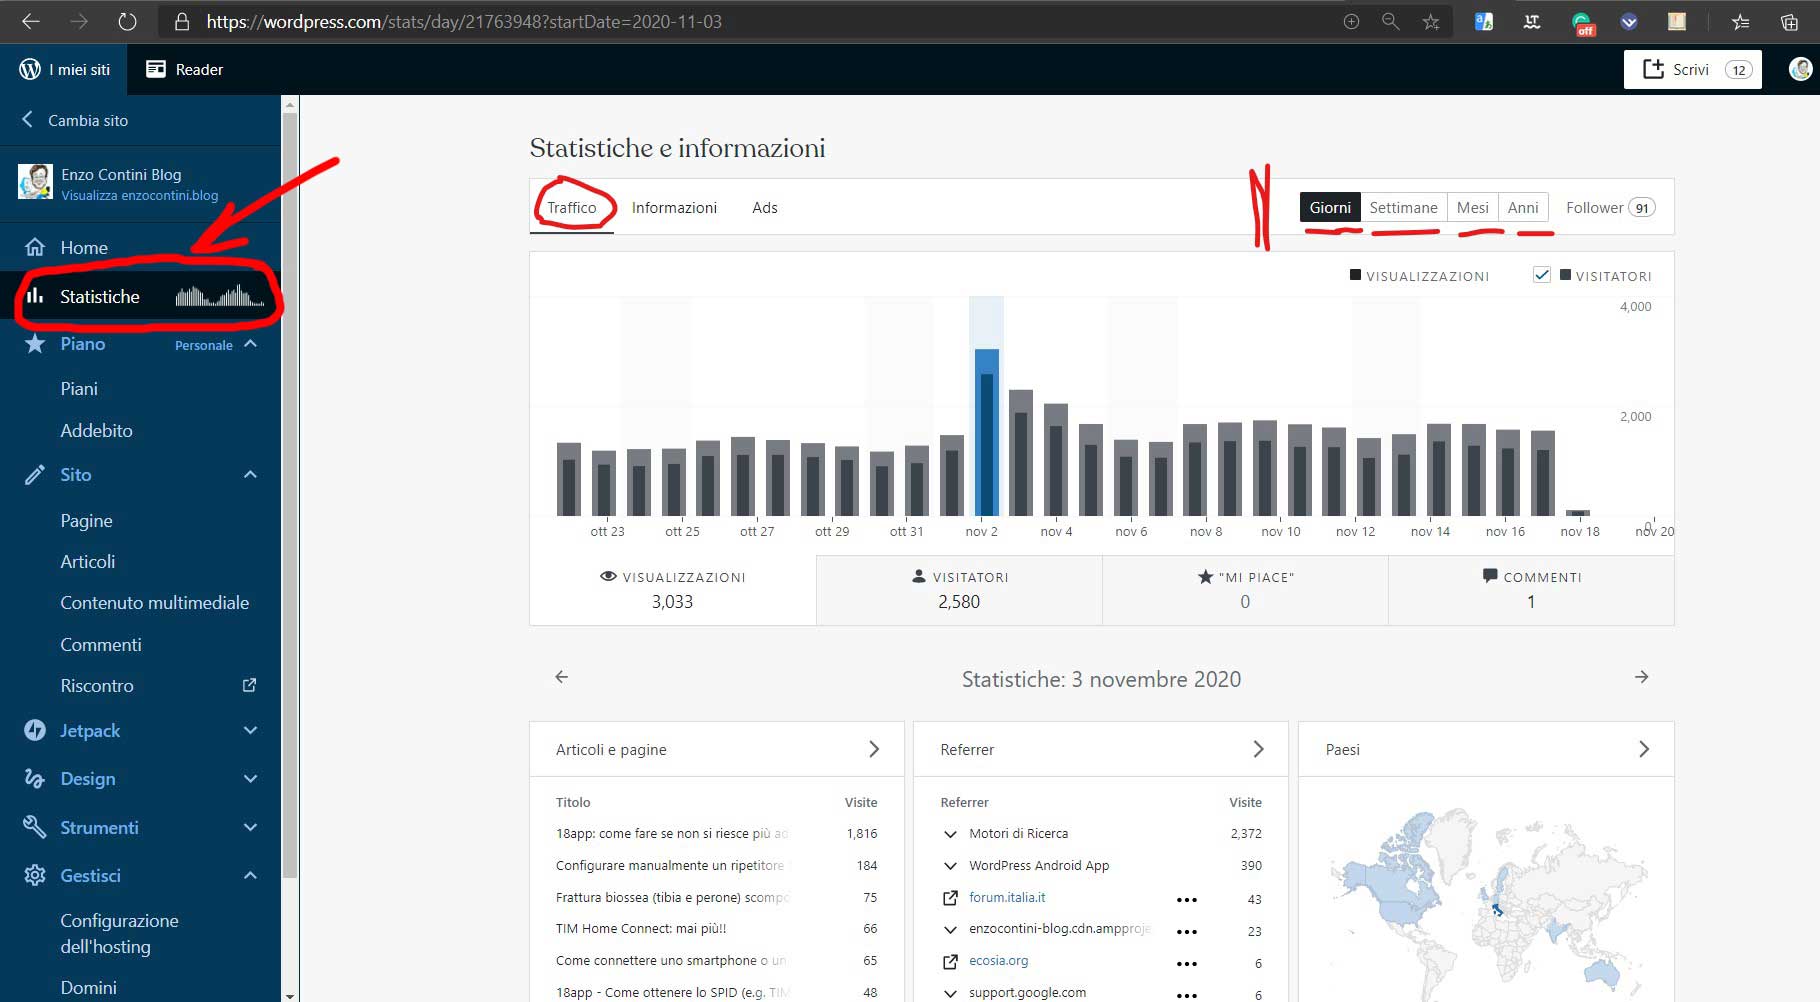The height and width of the screenshot is (1002, 1820).
Task: Go to previous day with left arrow
Action: coord(562,677)
